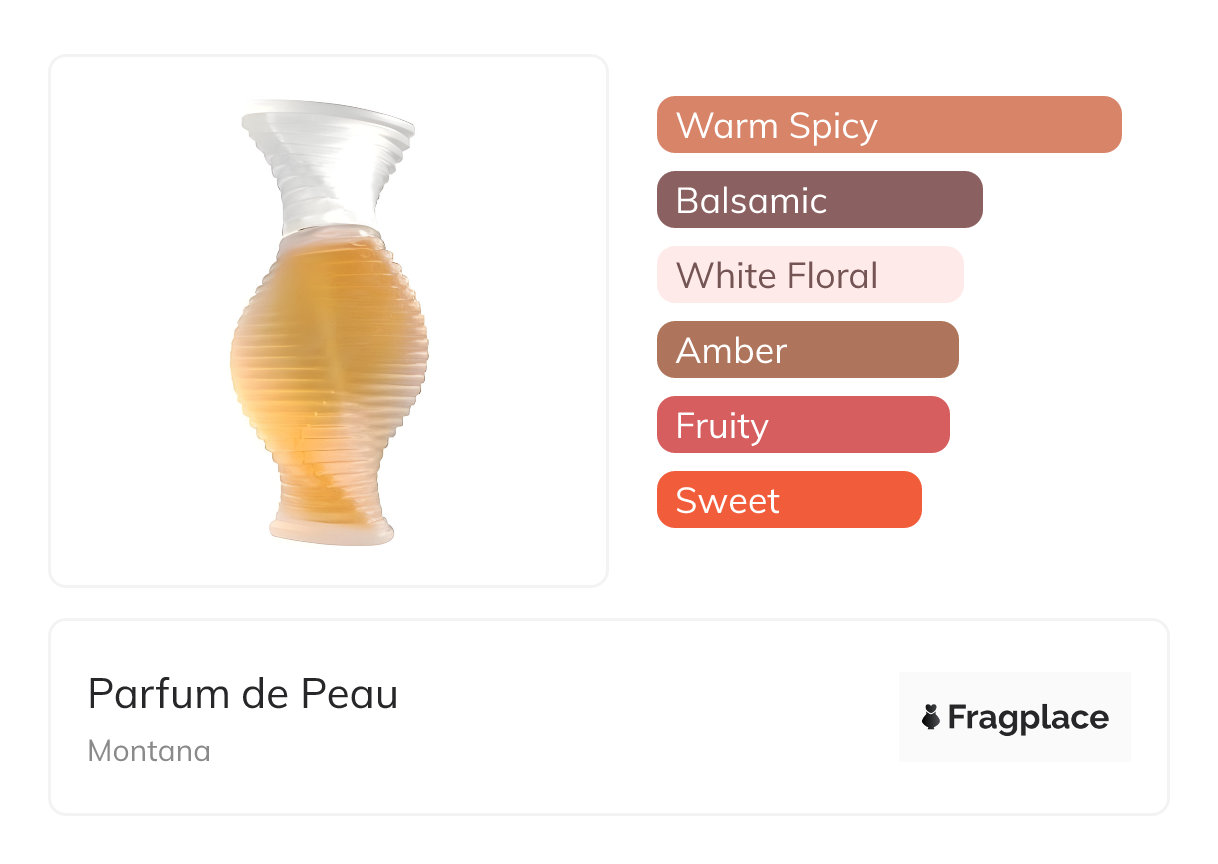
Task: Click the grey Fragplace logo badge
Action: point(1014,690)
